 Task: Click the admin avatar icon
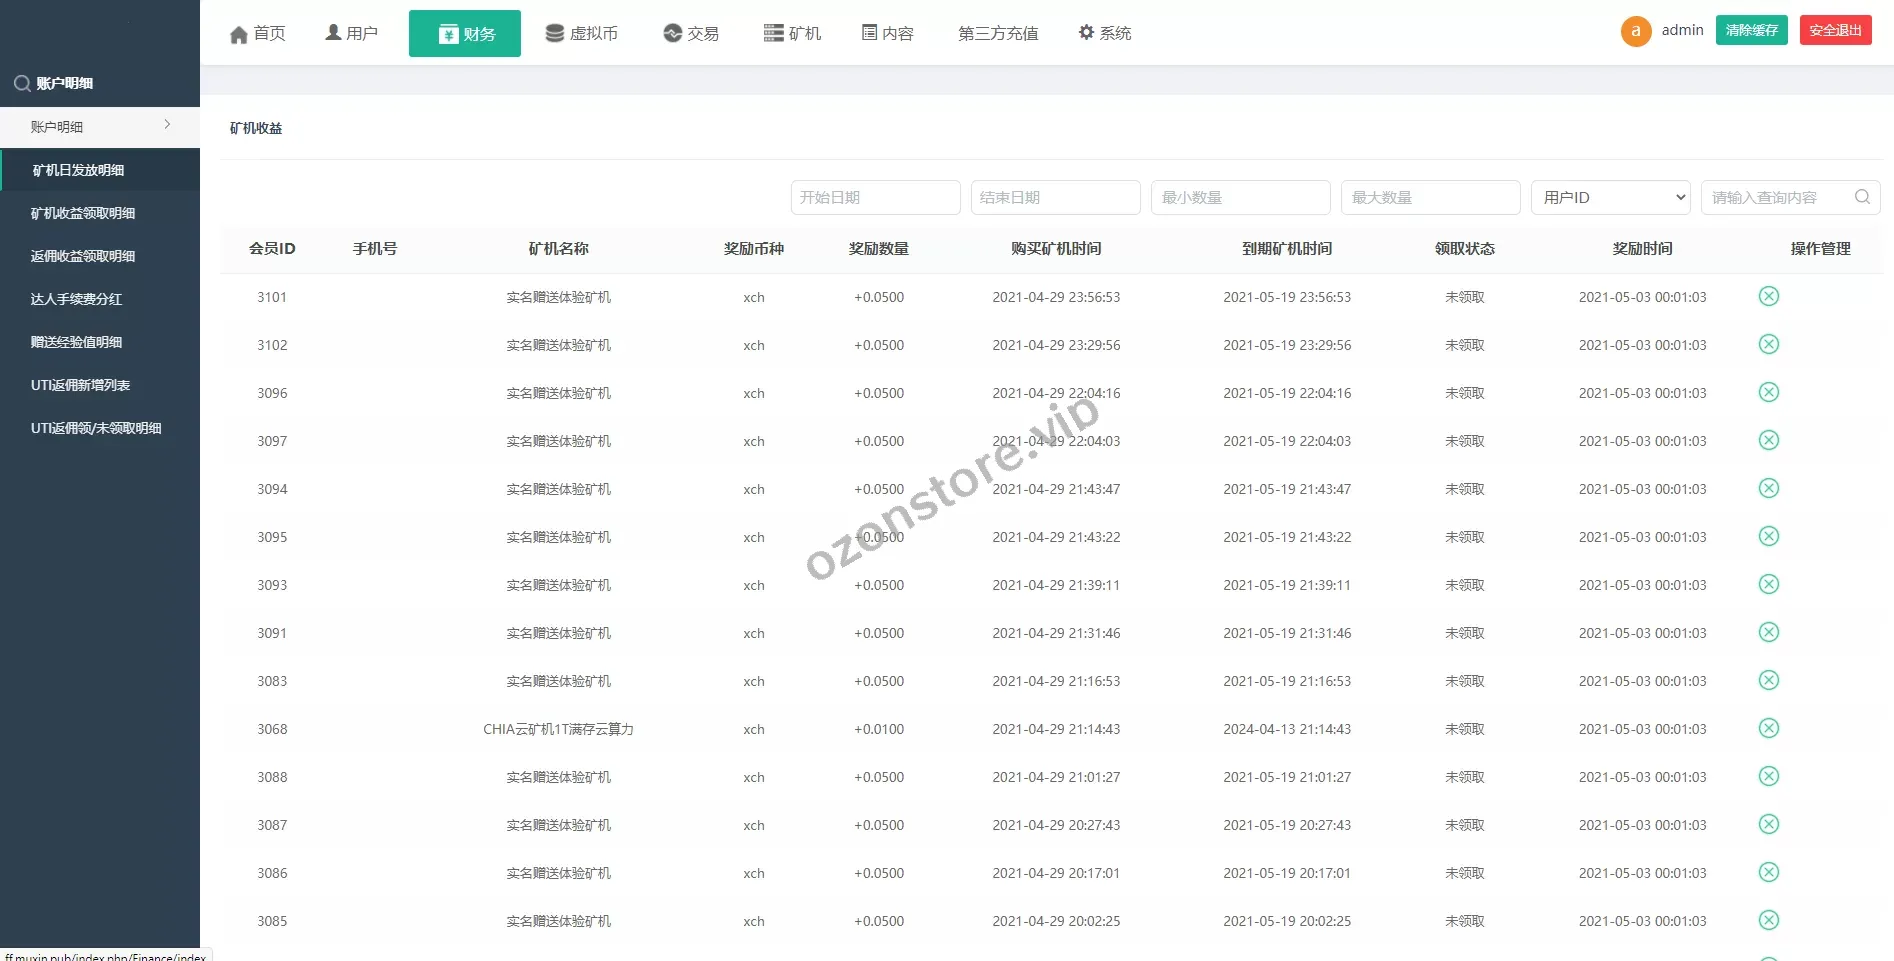click(1635, 31)
